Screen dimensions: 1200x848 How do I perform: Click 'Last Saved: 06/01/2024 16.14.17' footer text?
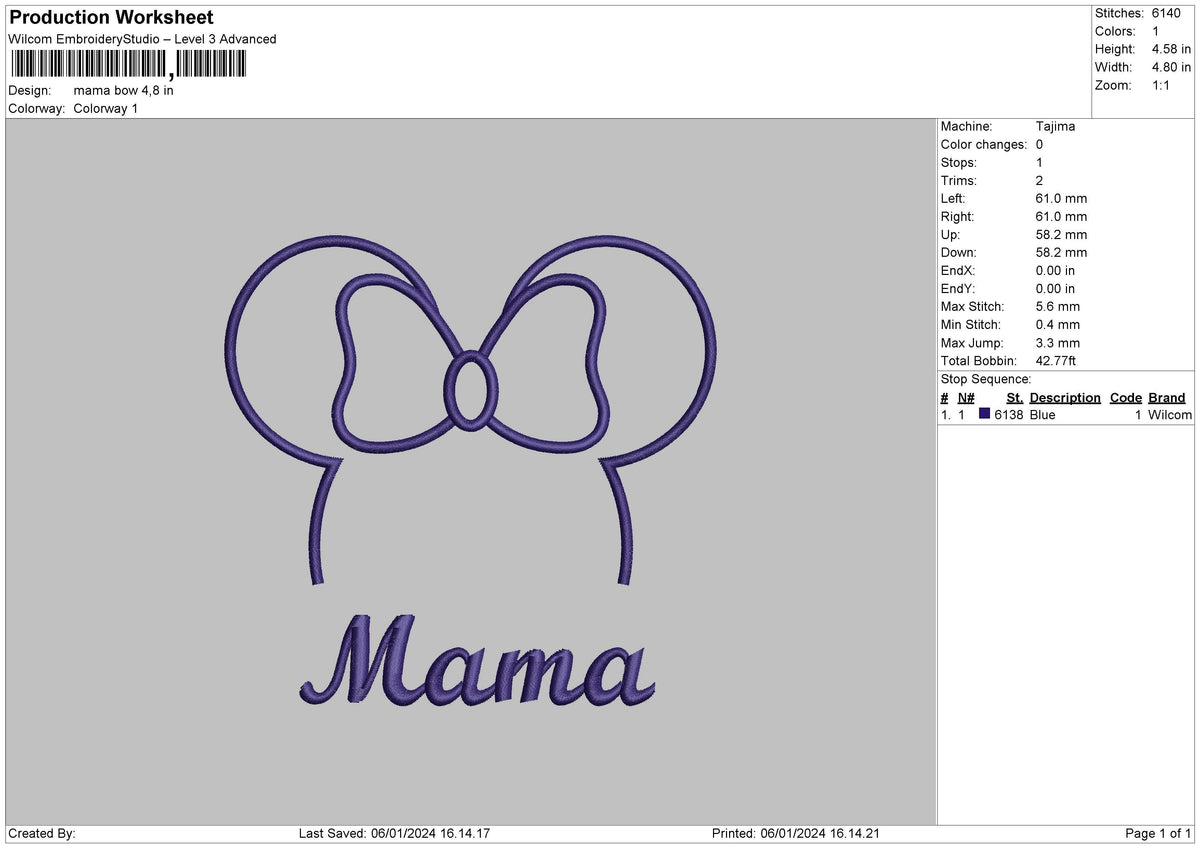pyautogui.click(x=394, y=834)
